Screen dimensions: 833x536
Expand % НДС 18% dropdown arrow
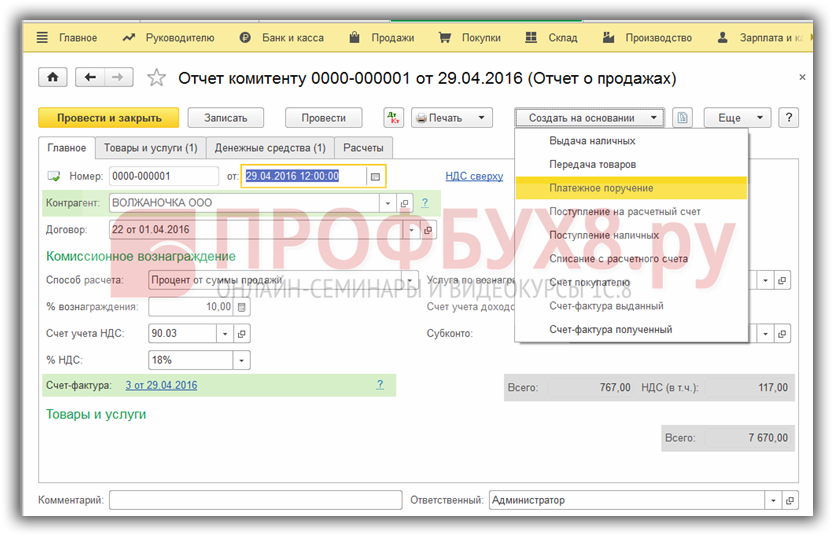241,361
